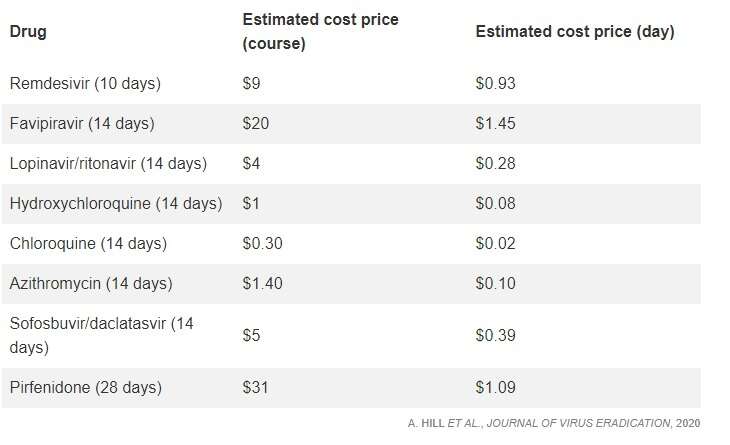730x445 pixels.
Task: Select the $0.93 daily cost value
Action: pos(495,84)
